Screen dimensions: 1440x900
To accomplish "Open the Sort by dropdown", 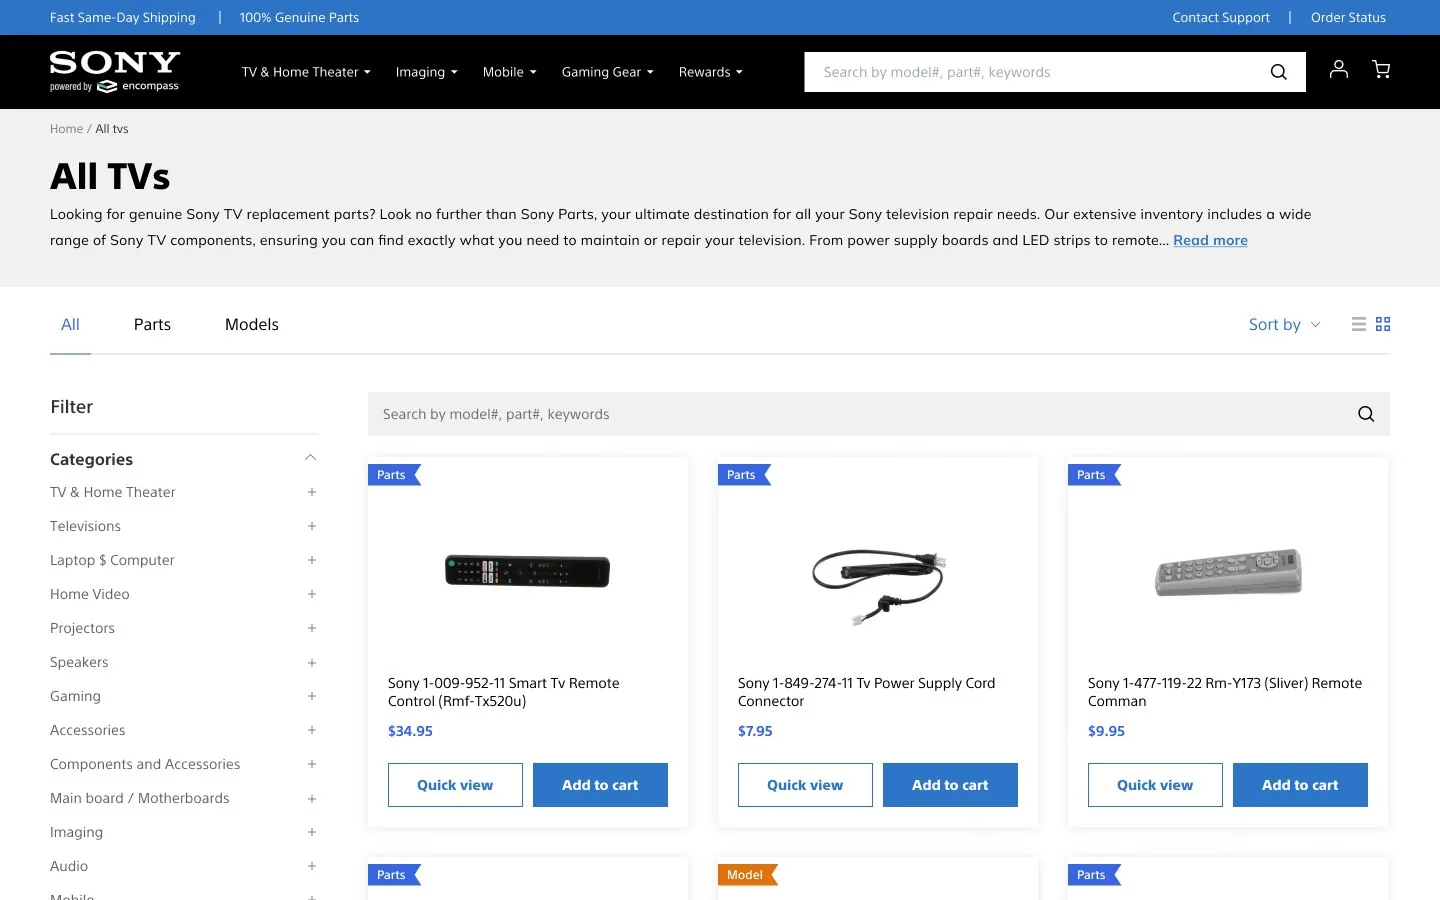I will (1284, 324).
